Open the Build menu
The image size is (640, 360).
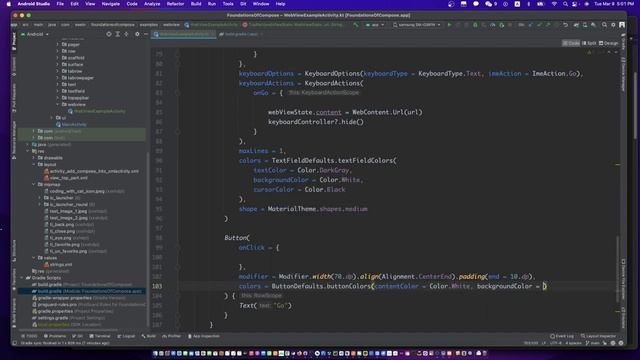click(196, 4)
